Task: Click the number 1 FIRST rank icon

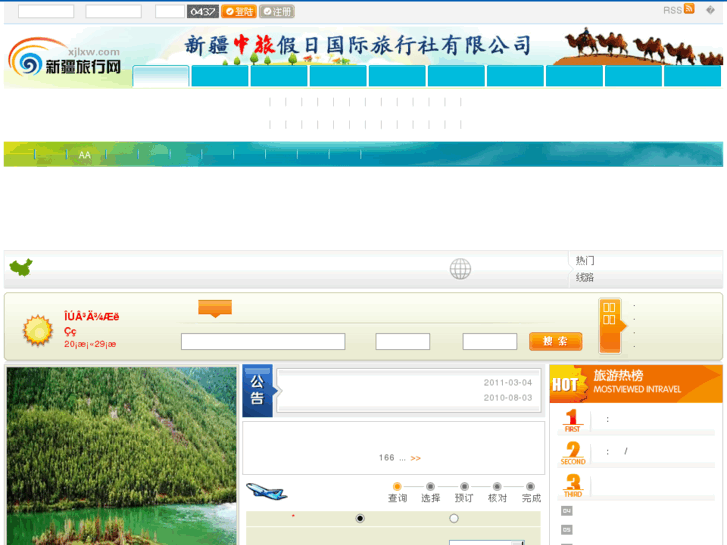Action: 572,420
